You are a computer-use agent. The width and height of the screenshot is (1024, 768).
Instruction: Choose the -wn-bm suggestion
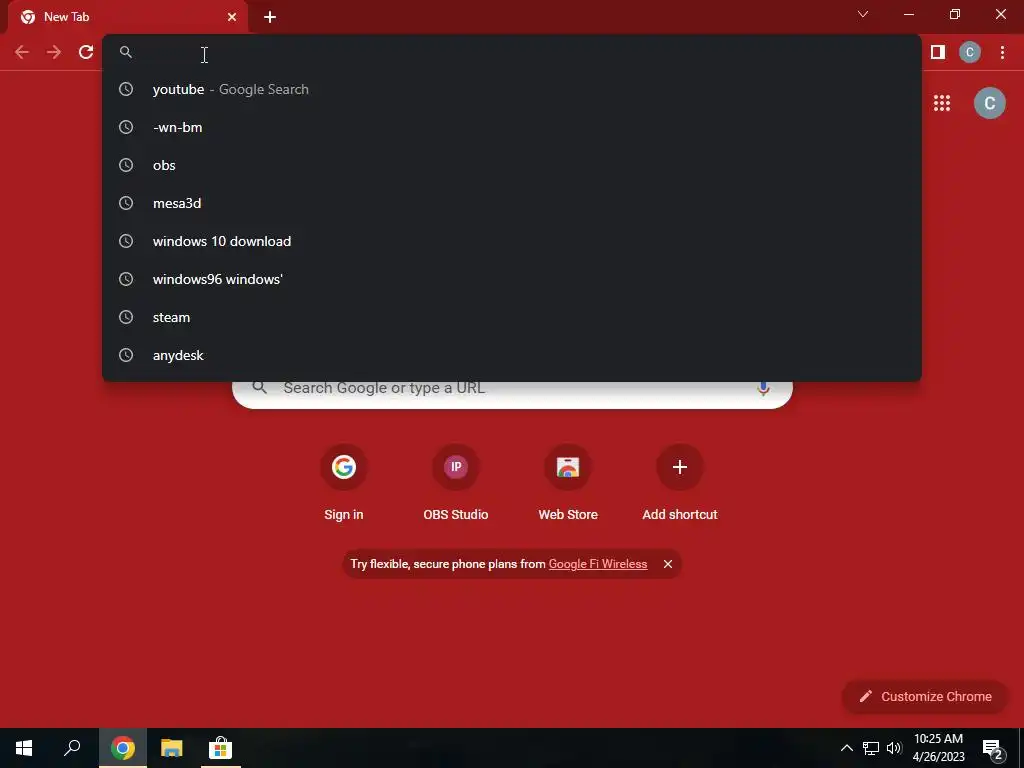(x=512, y=127)
